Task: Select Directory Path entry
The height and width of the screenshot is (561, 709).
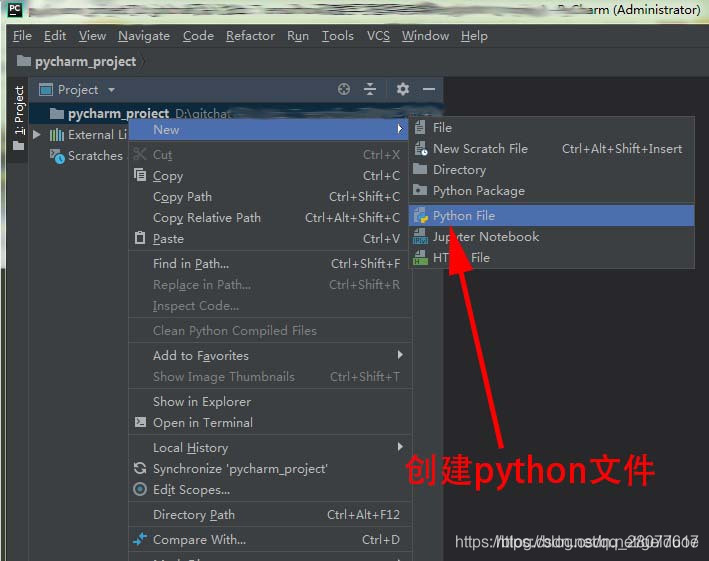Action: point(270,514)
